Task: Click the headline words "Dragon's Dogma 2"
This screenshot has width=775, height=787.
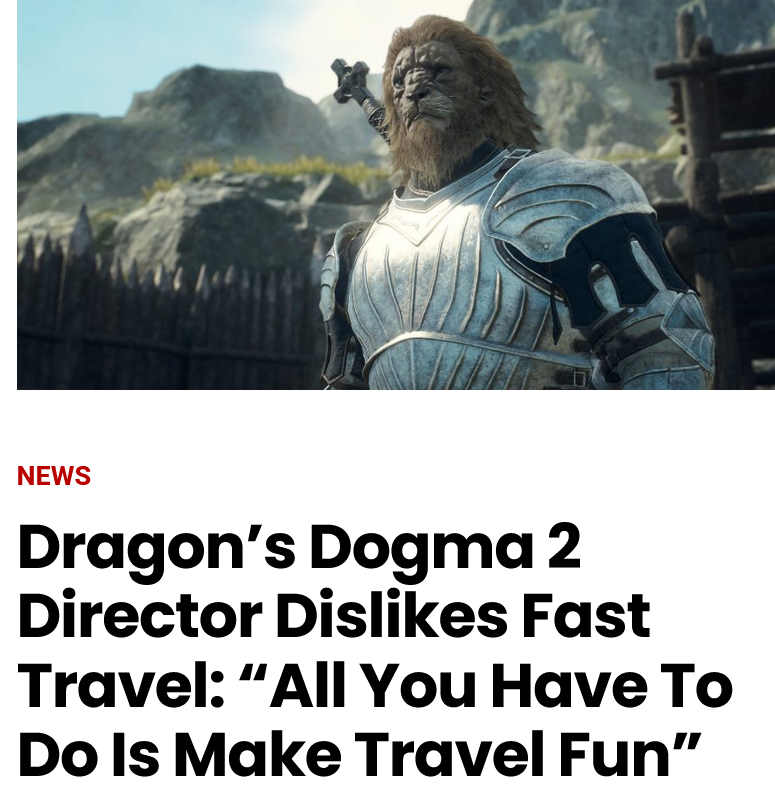Action: 299,548
